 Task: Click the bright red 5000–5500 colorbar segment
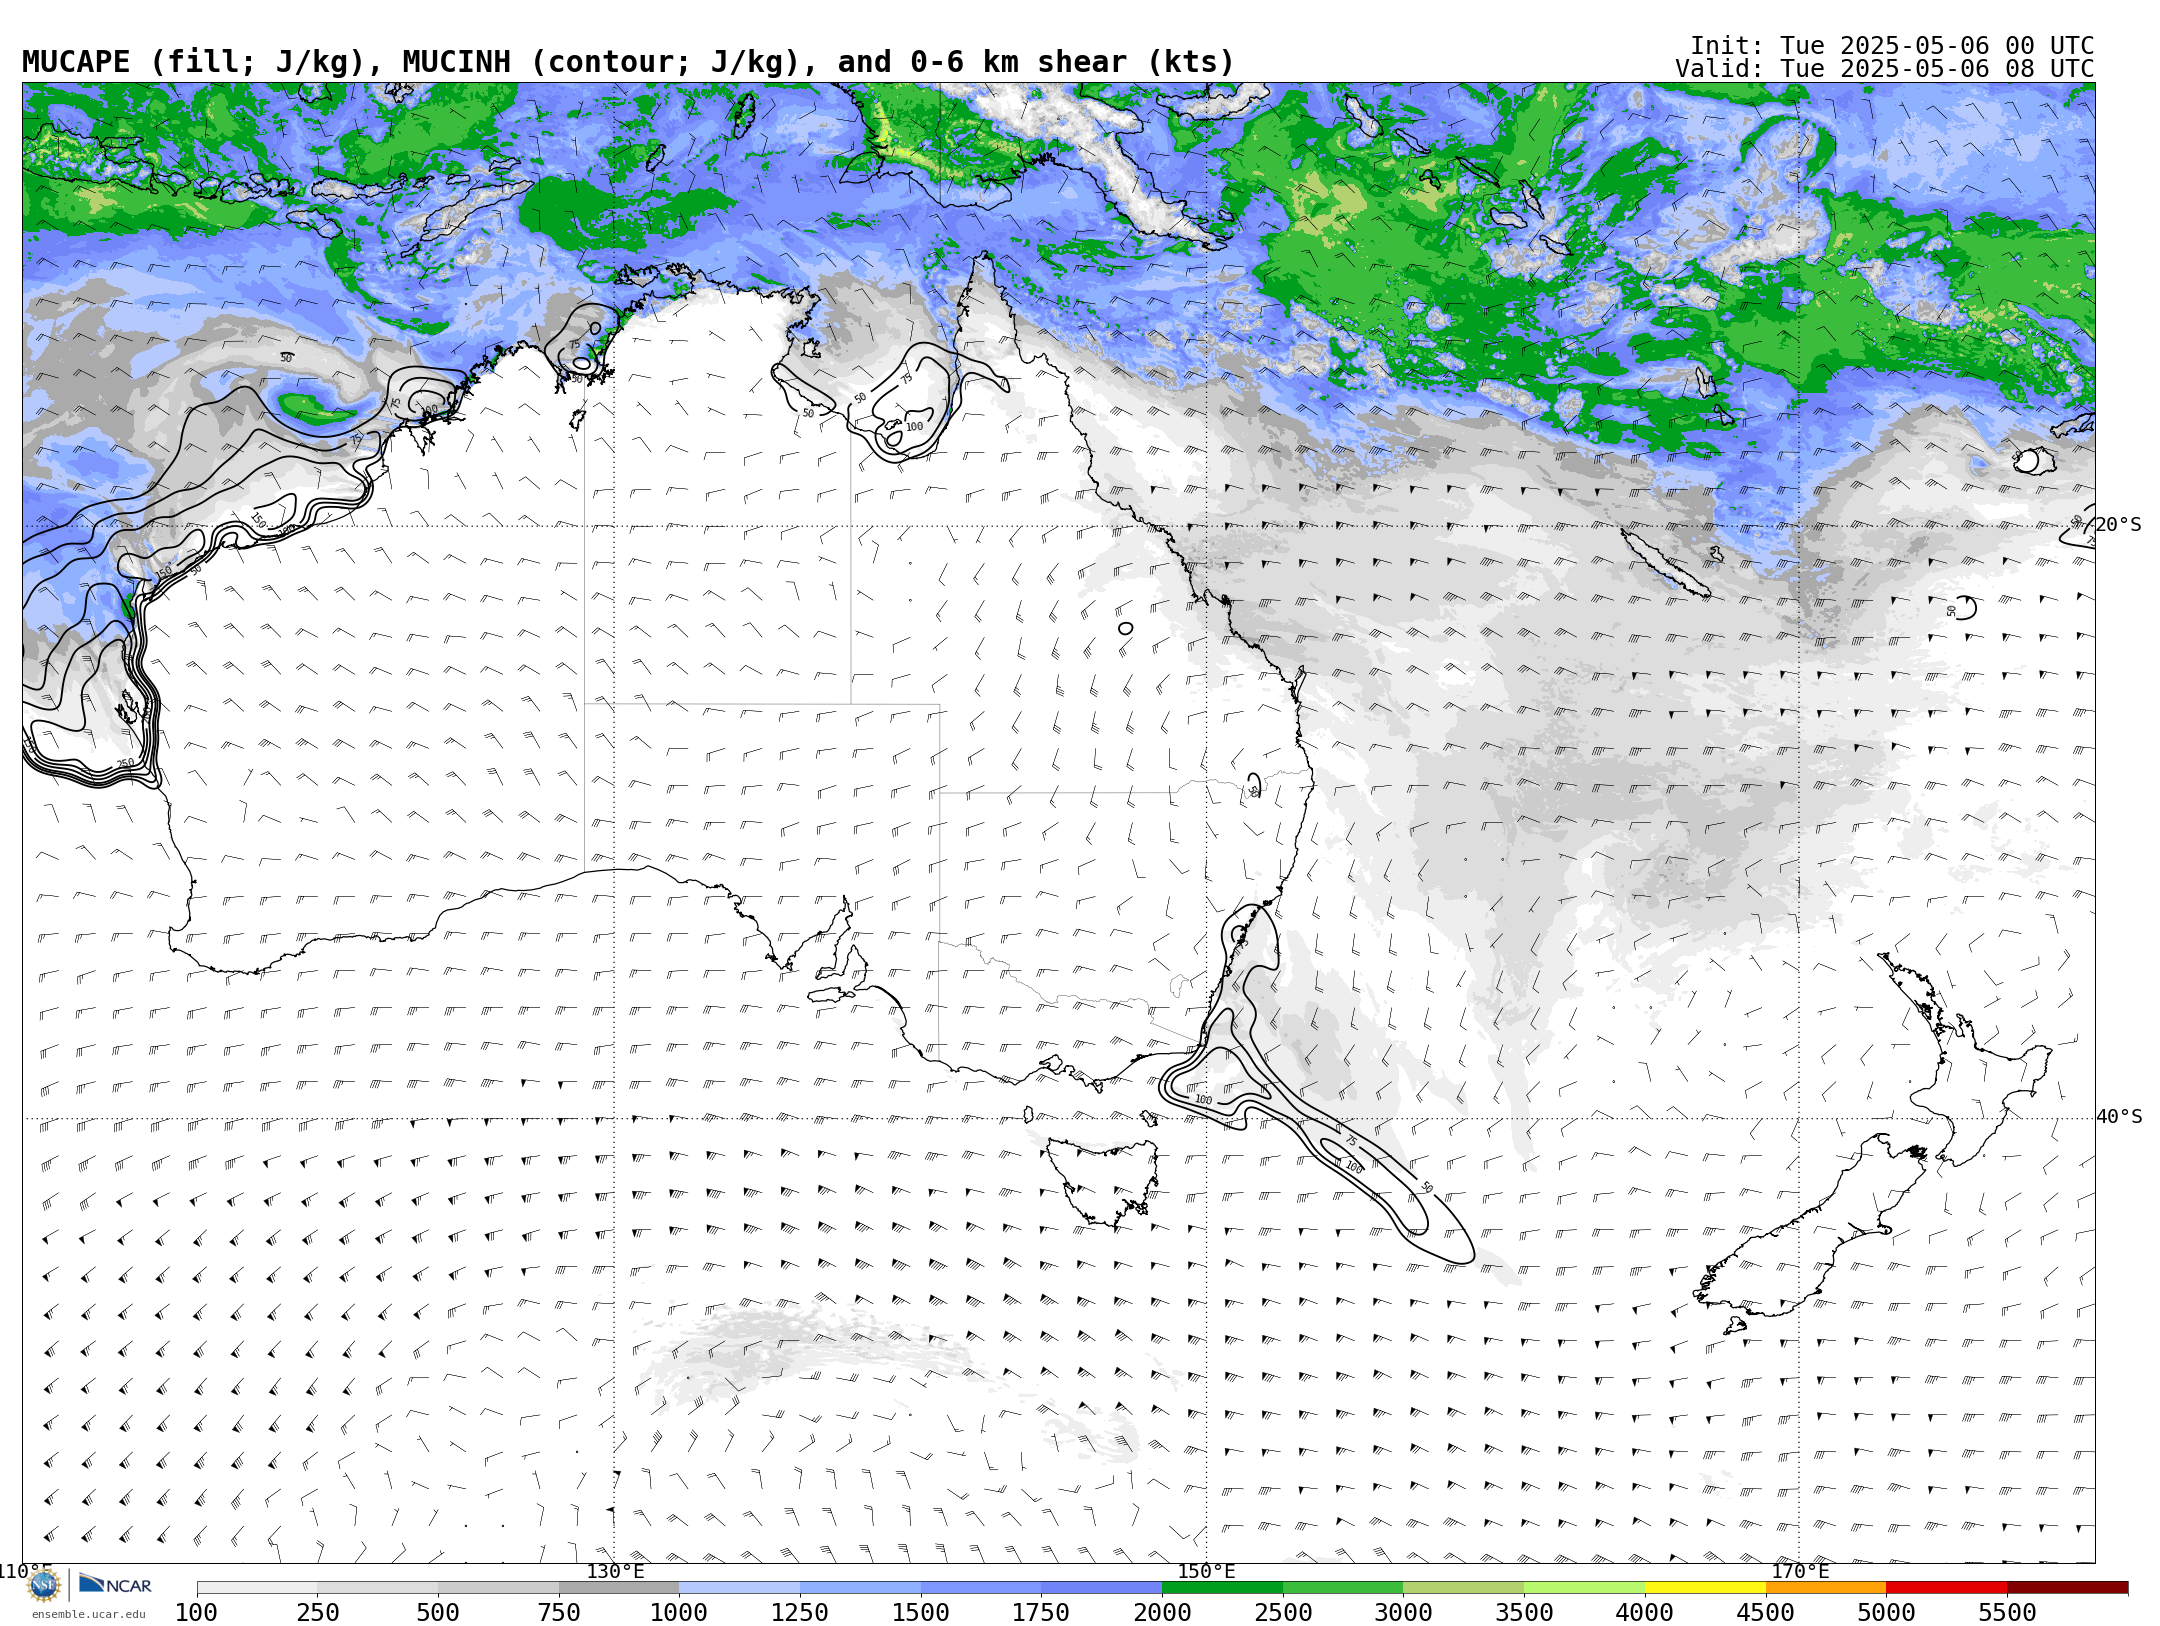[1947, 1588]
